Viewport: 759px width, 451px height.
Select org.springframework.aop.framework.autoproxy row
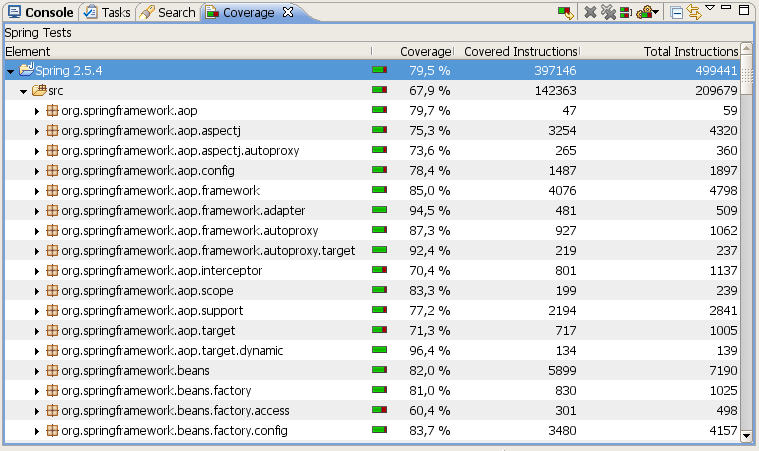point(372,230)
